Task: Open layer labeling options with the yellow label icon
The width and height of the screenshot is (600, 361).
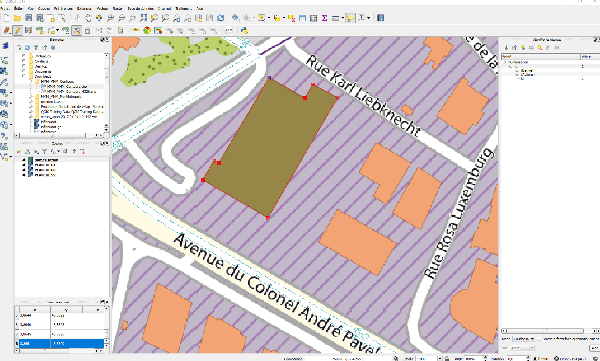Action: [x=135, y=30]
